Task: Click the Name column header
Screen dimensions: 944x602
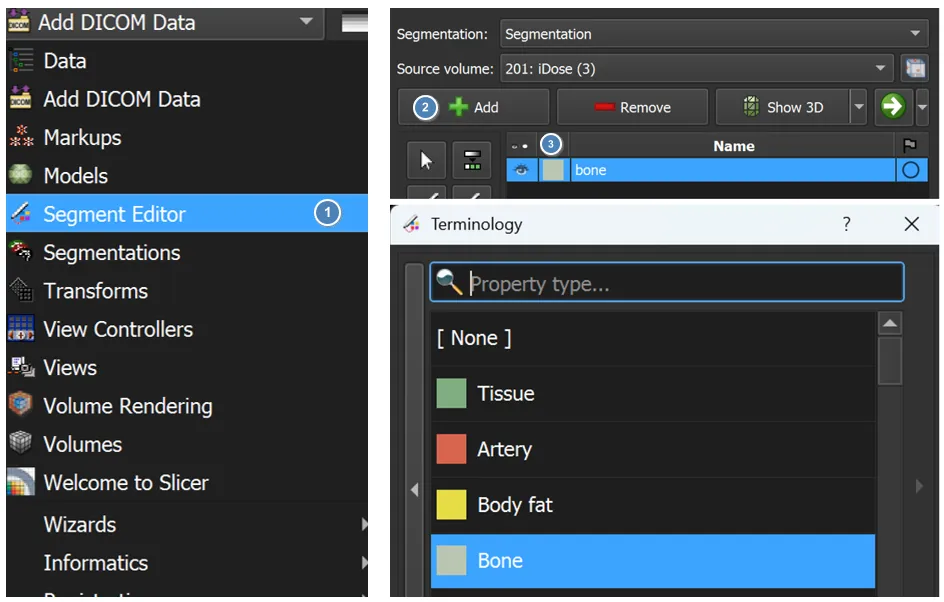Action: (733, 146)
